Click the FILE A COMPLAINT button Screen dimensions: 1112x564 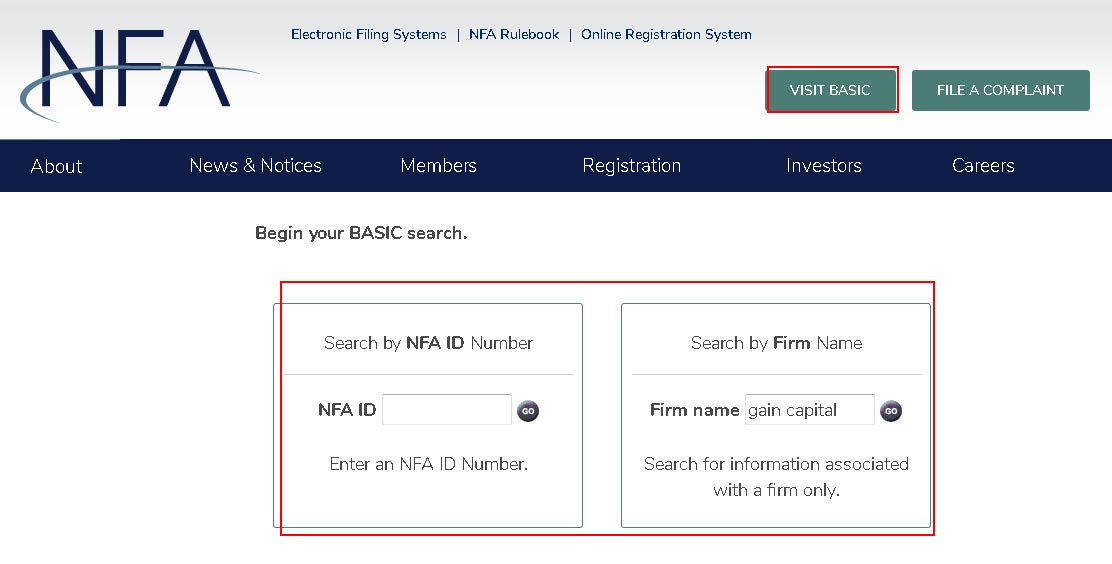click(x=1001, y=90)
